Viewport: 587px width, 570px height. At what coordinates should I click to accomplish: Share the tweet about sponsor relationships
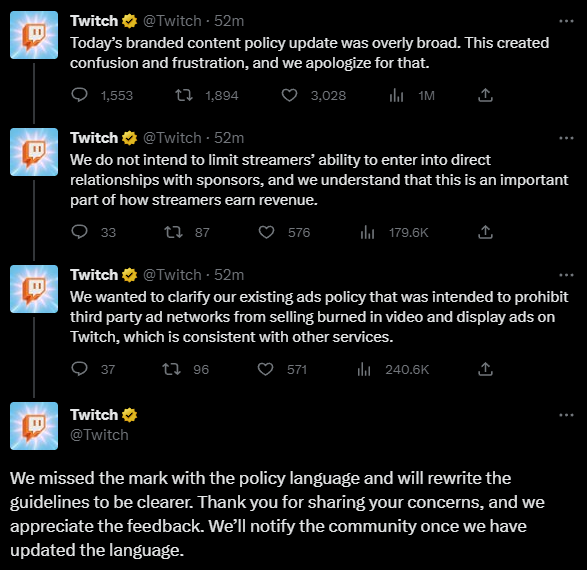click(485, 232)
